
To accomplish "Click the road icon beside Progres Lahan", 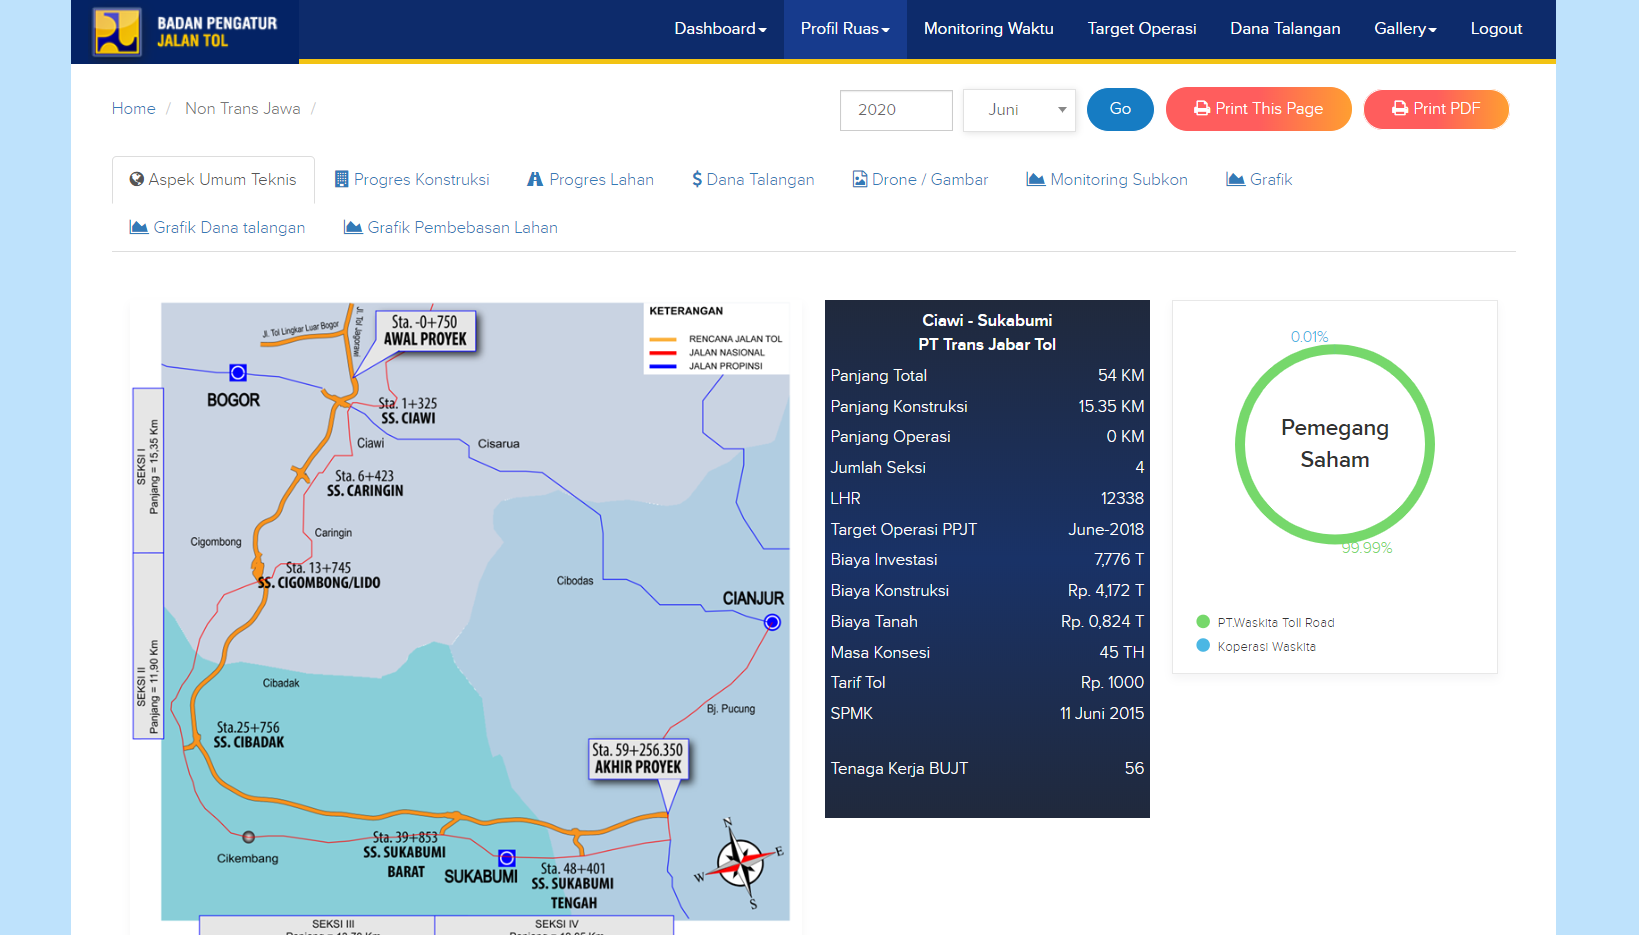I will (535, 180).
